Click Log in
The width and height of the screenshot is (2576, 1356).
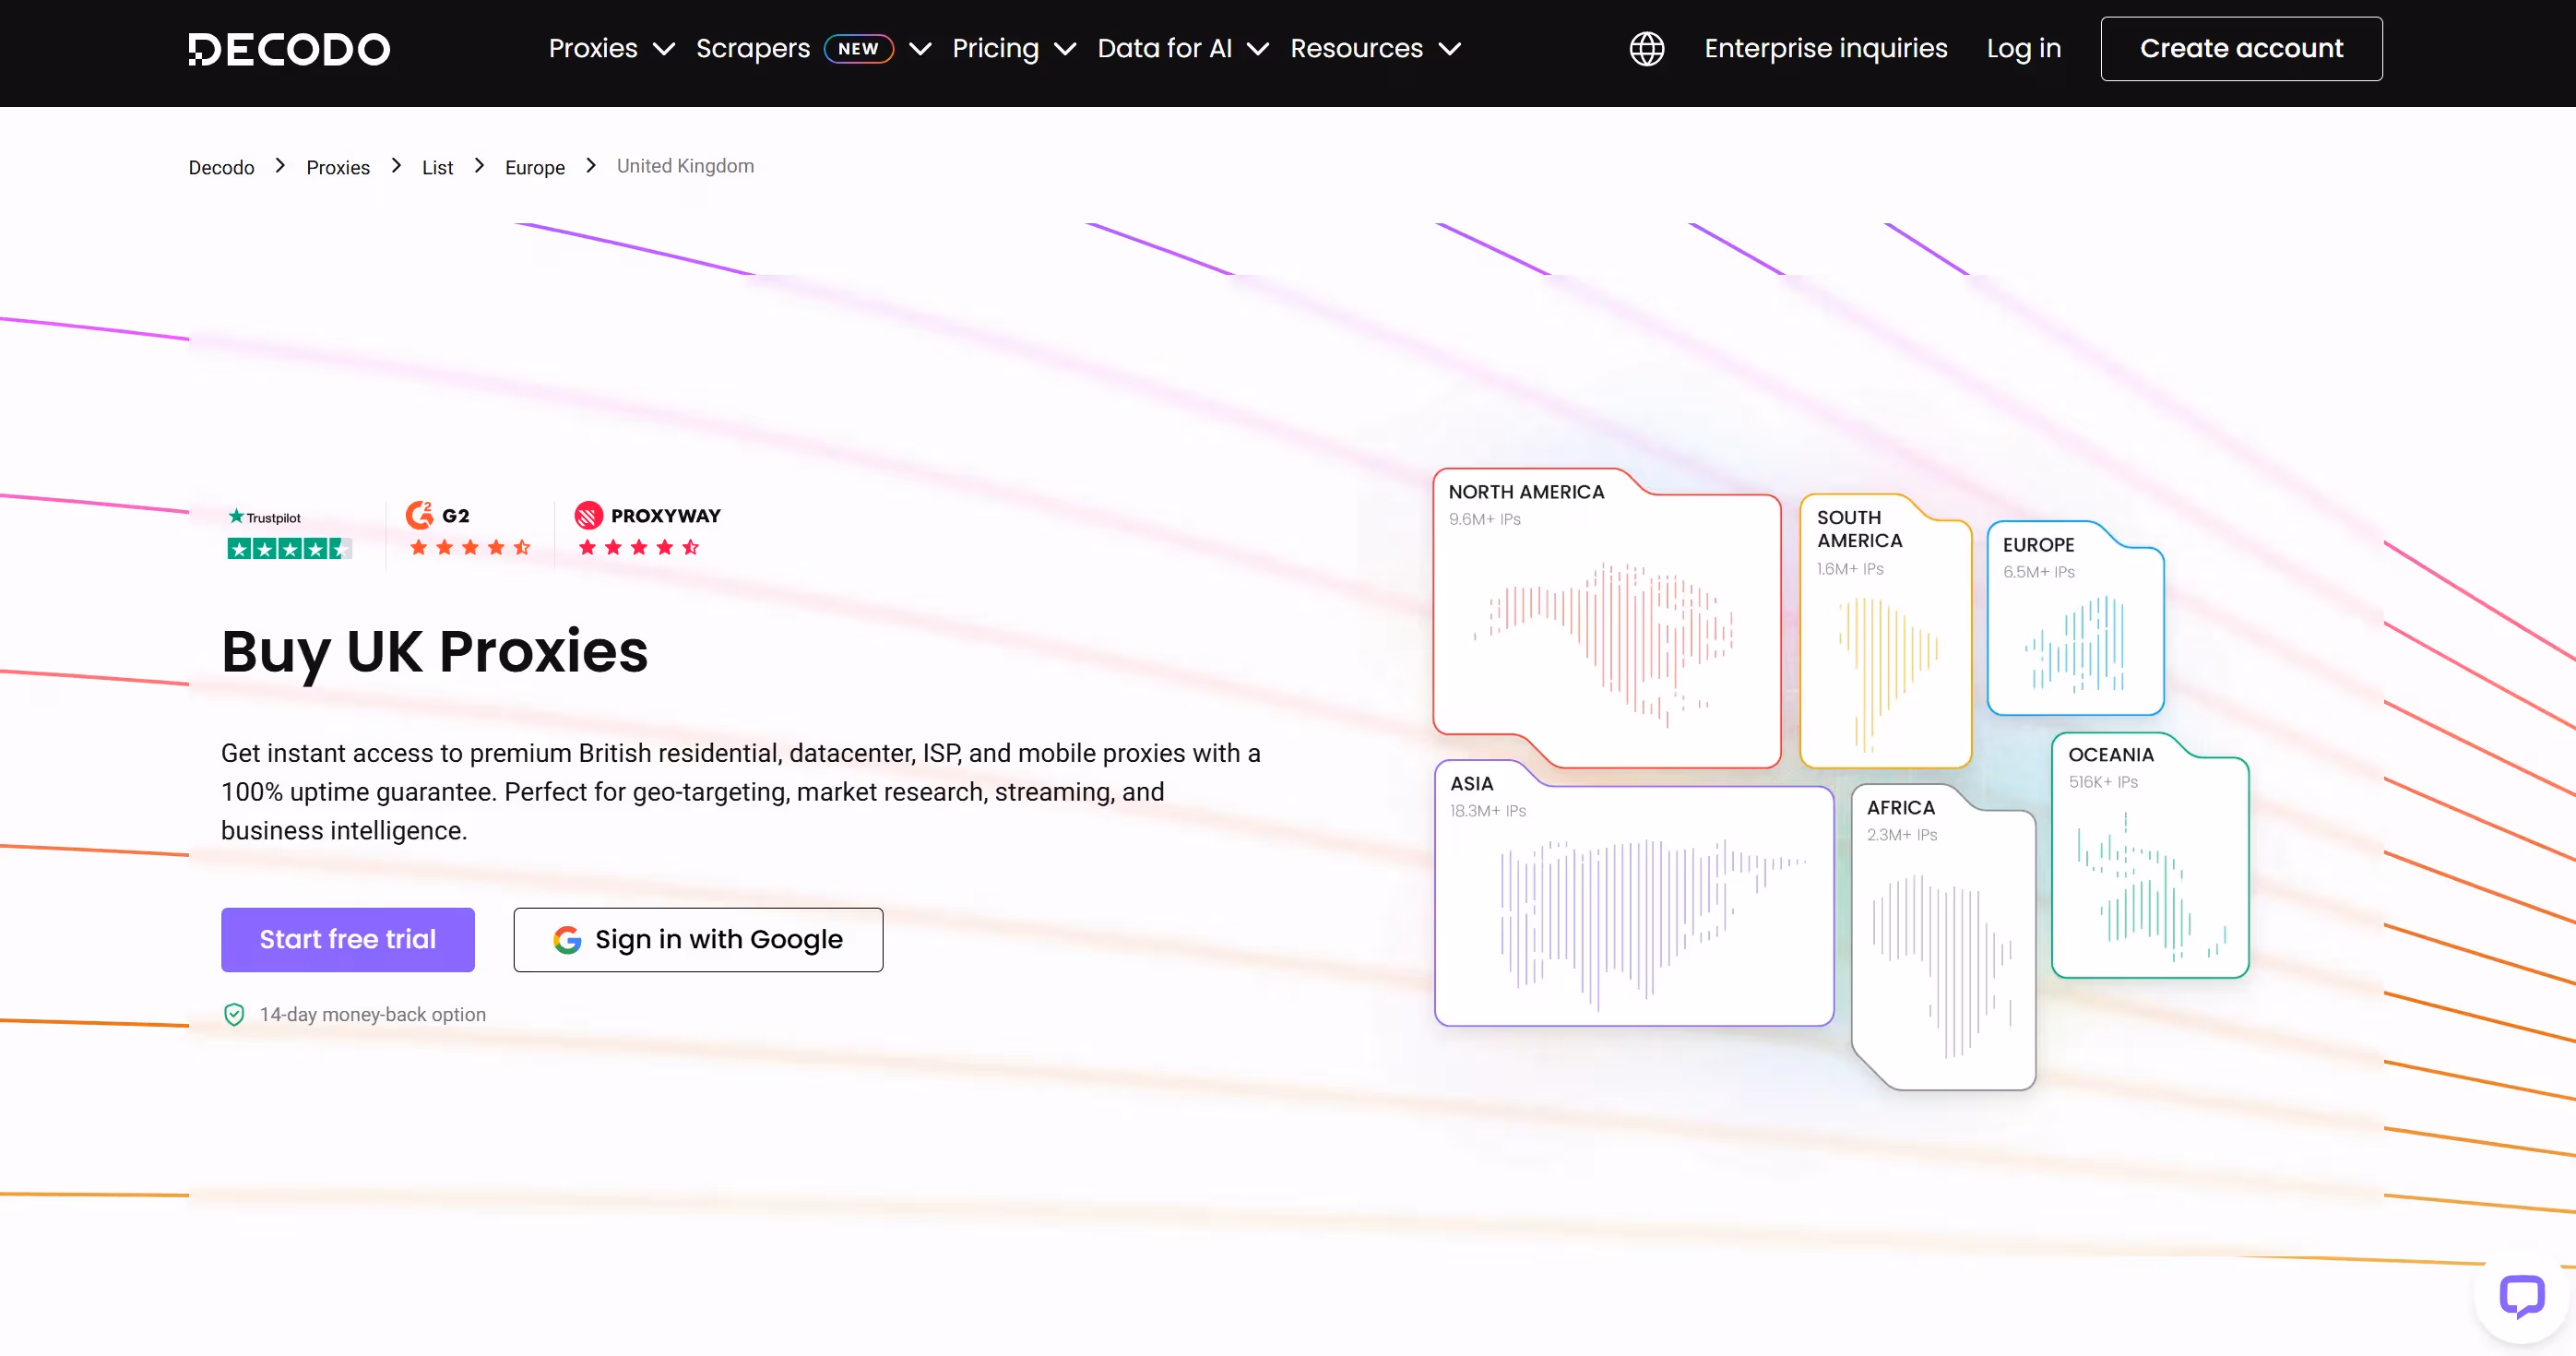(2023, 47)
